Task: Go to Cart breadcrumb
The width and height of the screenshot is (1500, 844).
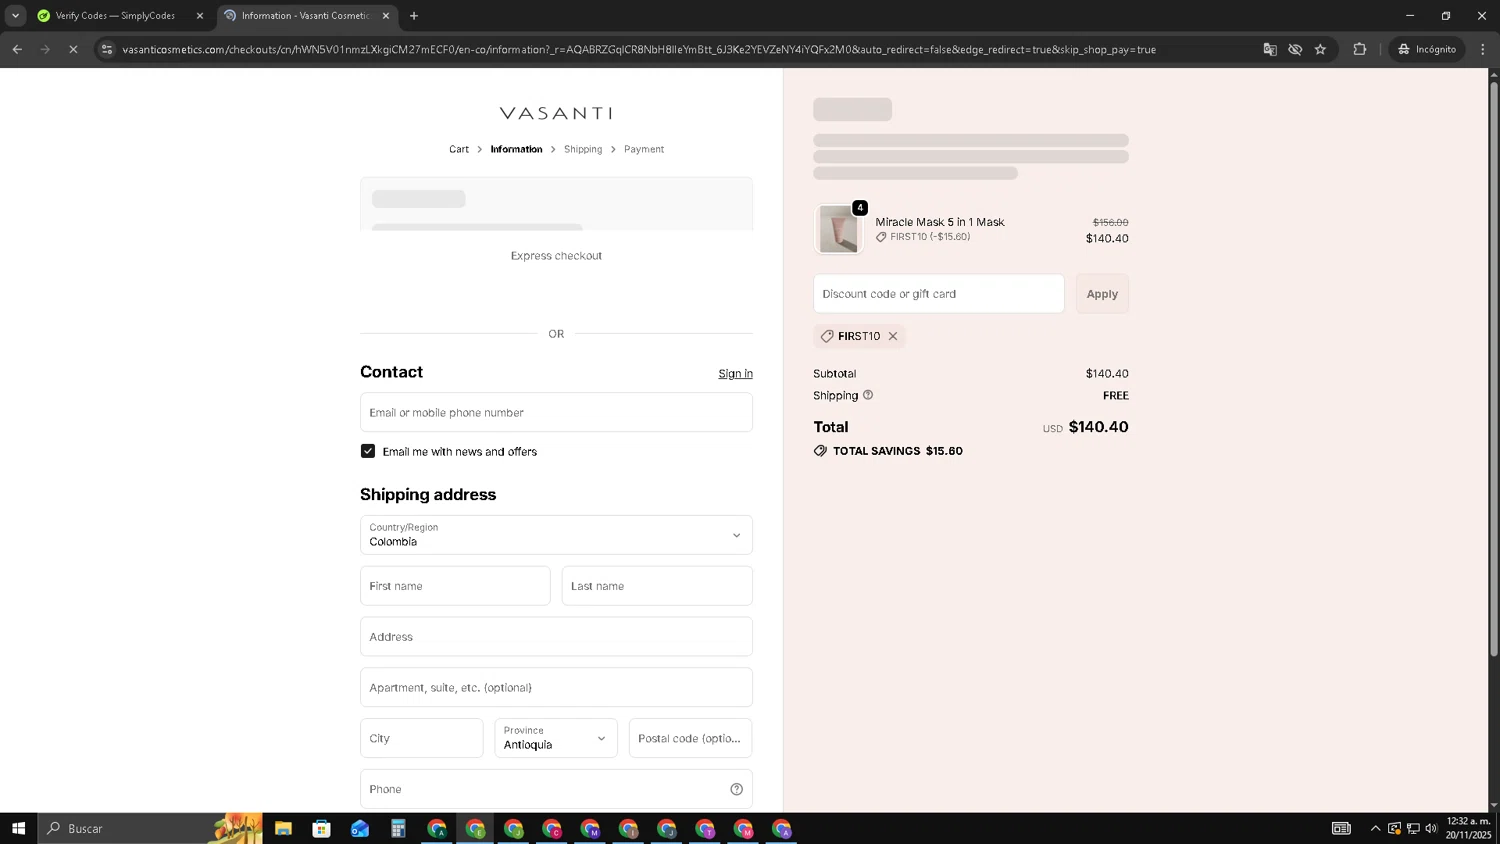Action: coord(459,149)
